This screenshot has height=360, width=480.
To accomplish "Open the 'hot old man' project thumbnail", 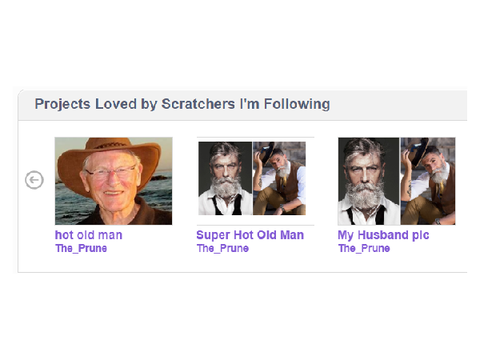I will (x=114, y=181).
